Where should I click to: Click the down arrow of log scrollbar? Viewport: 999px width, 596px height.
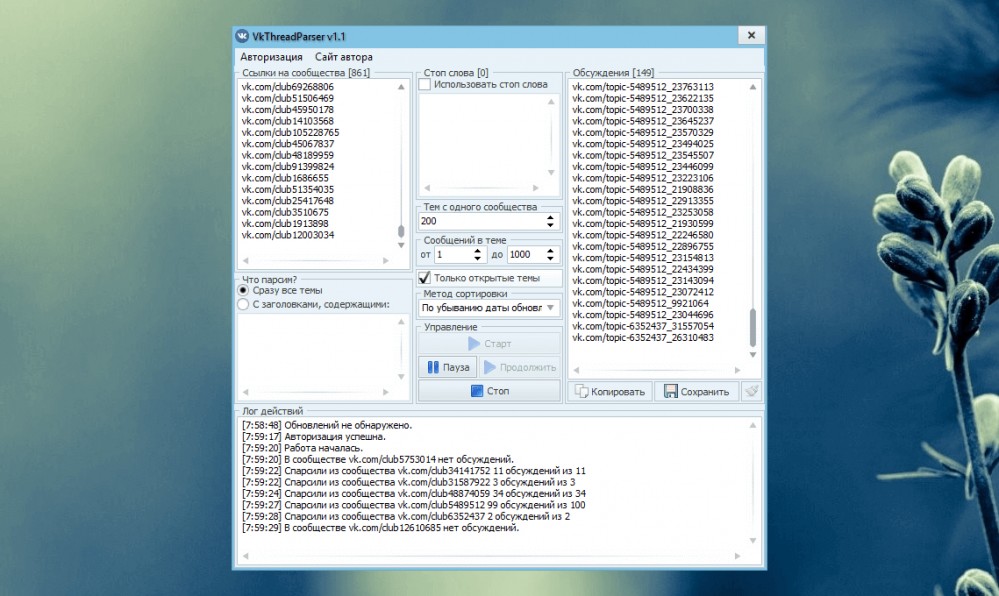tap(752, 541)
